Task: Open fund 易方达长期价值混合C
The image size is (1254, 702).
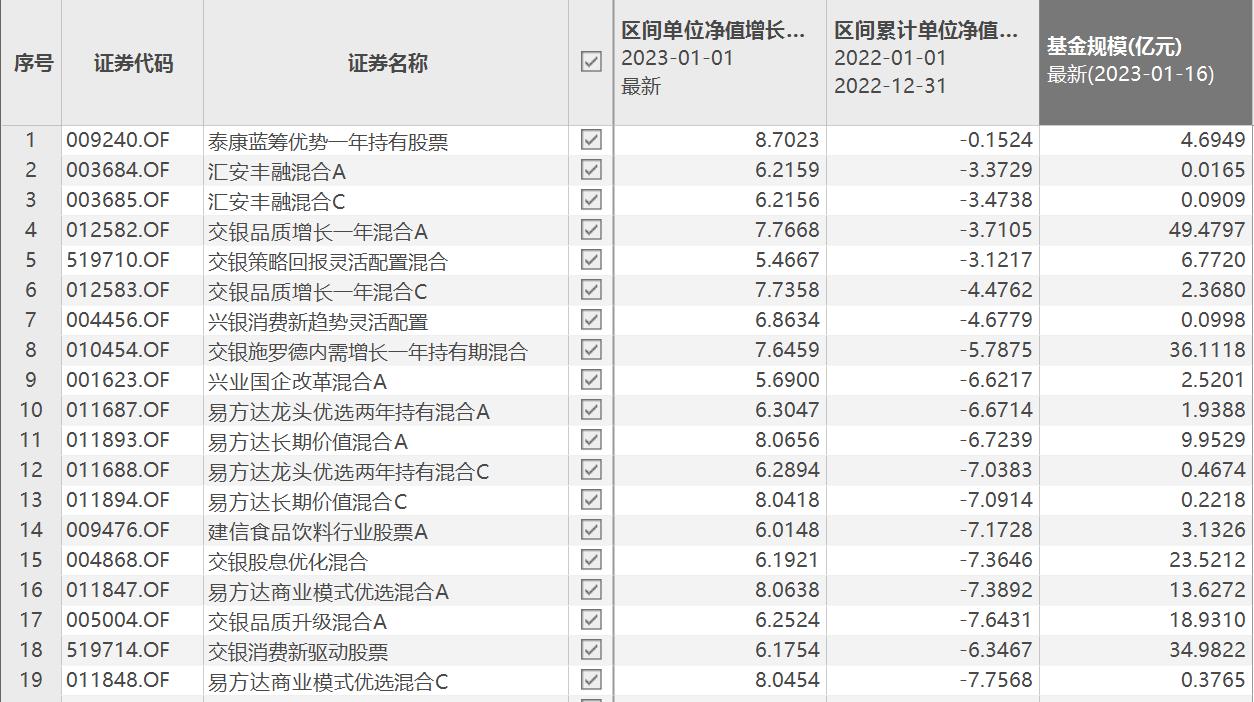Action: point(307,501)
